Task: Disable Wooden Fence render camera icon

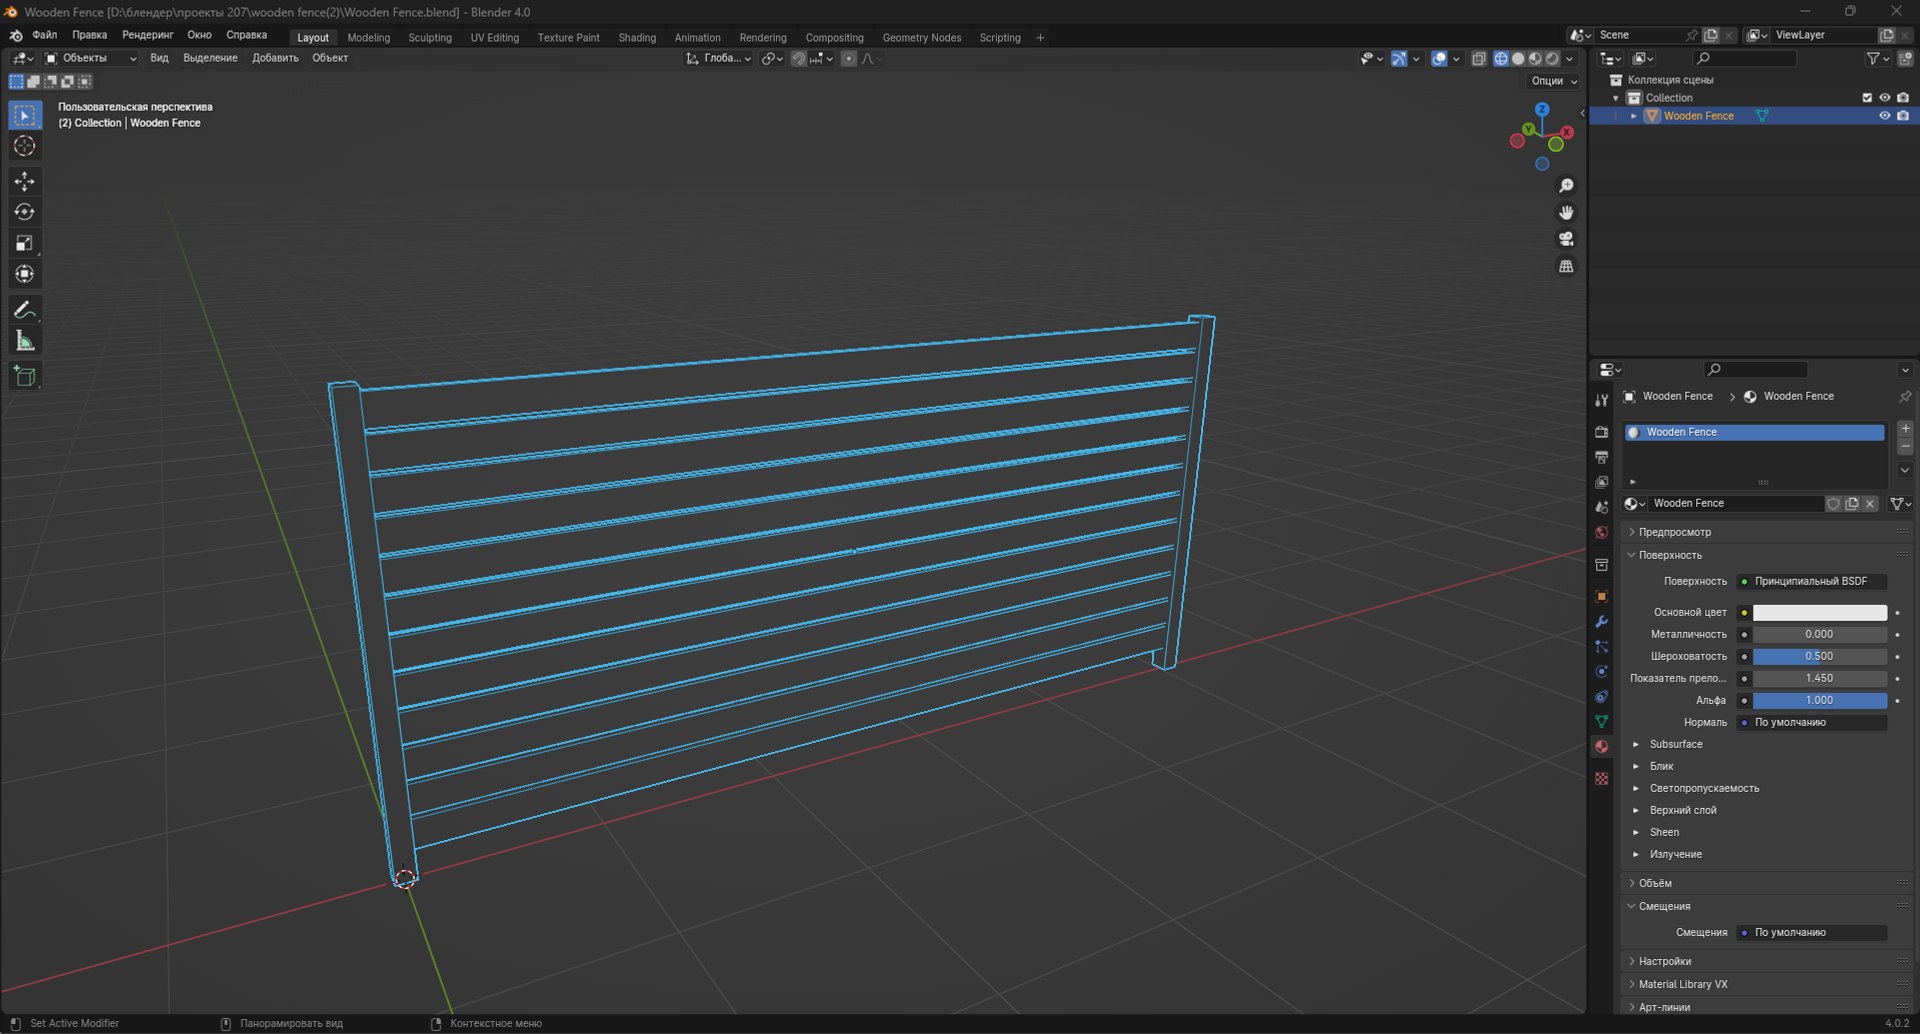Action: (1902, 116)
